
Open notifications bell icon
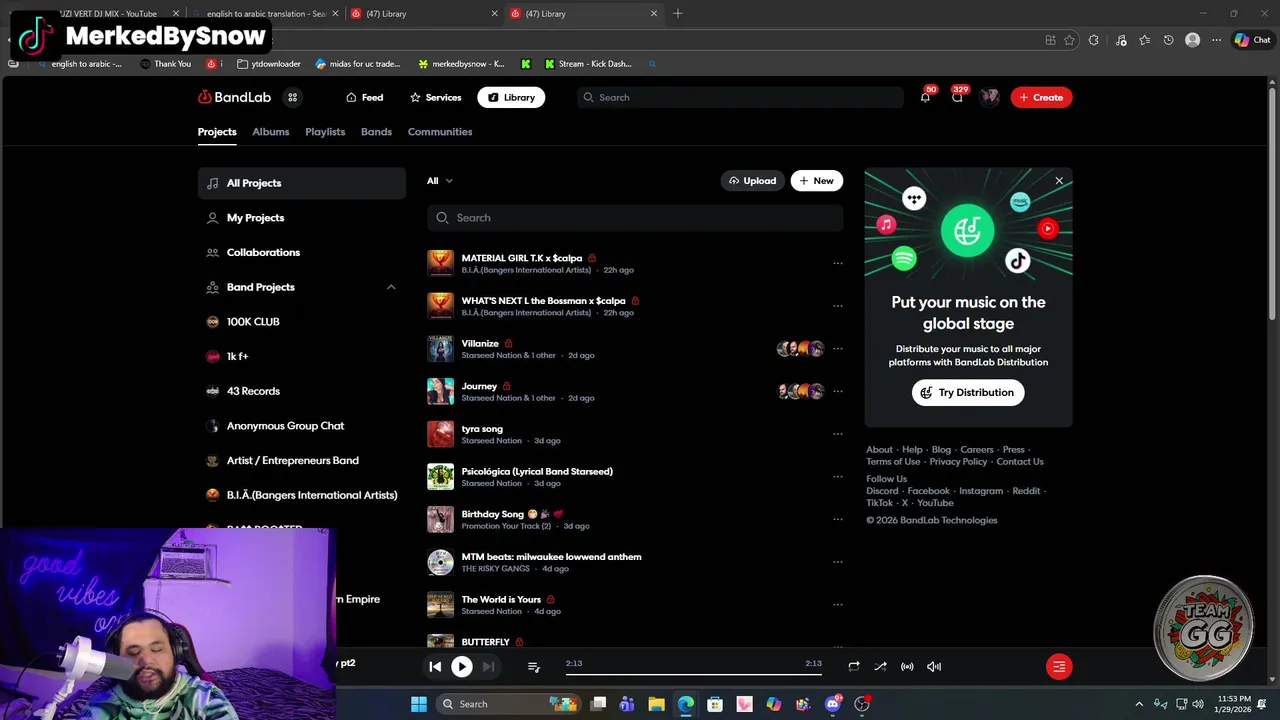click(x=925, y=97)
